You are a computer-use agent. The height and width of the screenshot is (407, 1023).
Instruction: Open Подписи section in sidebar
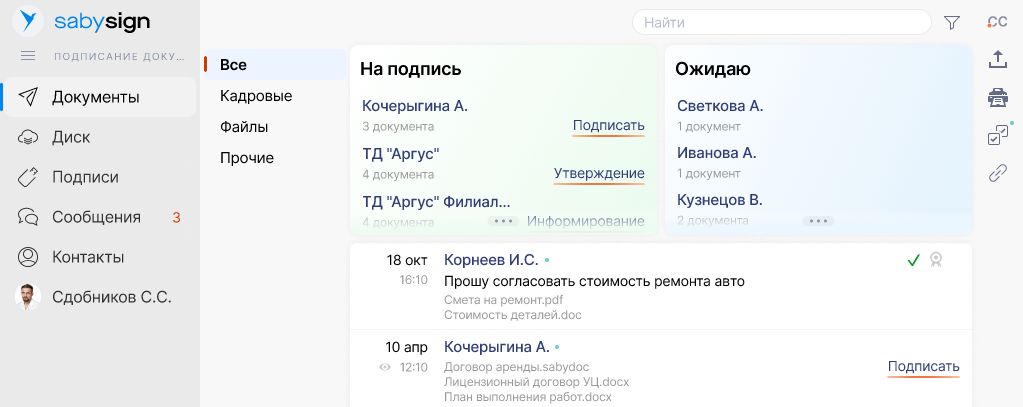(85, 177)
